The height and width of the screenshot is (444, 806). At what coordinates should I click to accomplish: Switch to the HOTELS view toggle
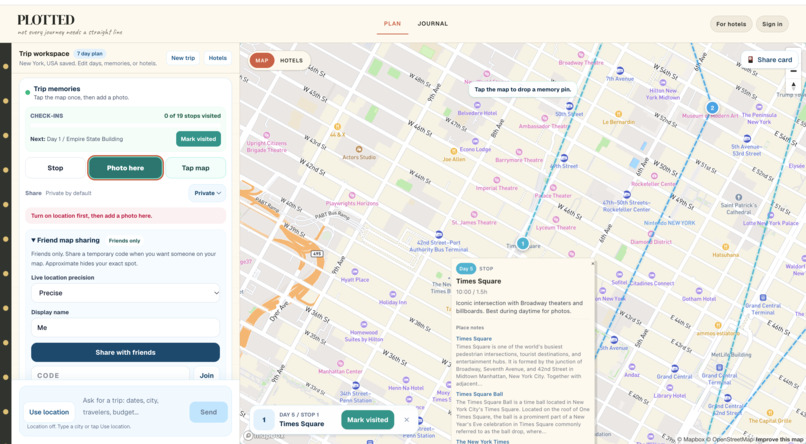291,61
